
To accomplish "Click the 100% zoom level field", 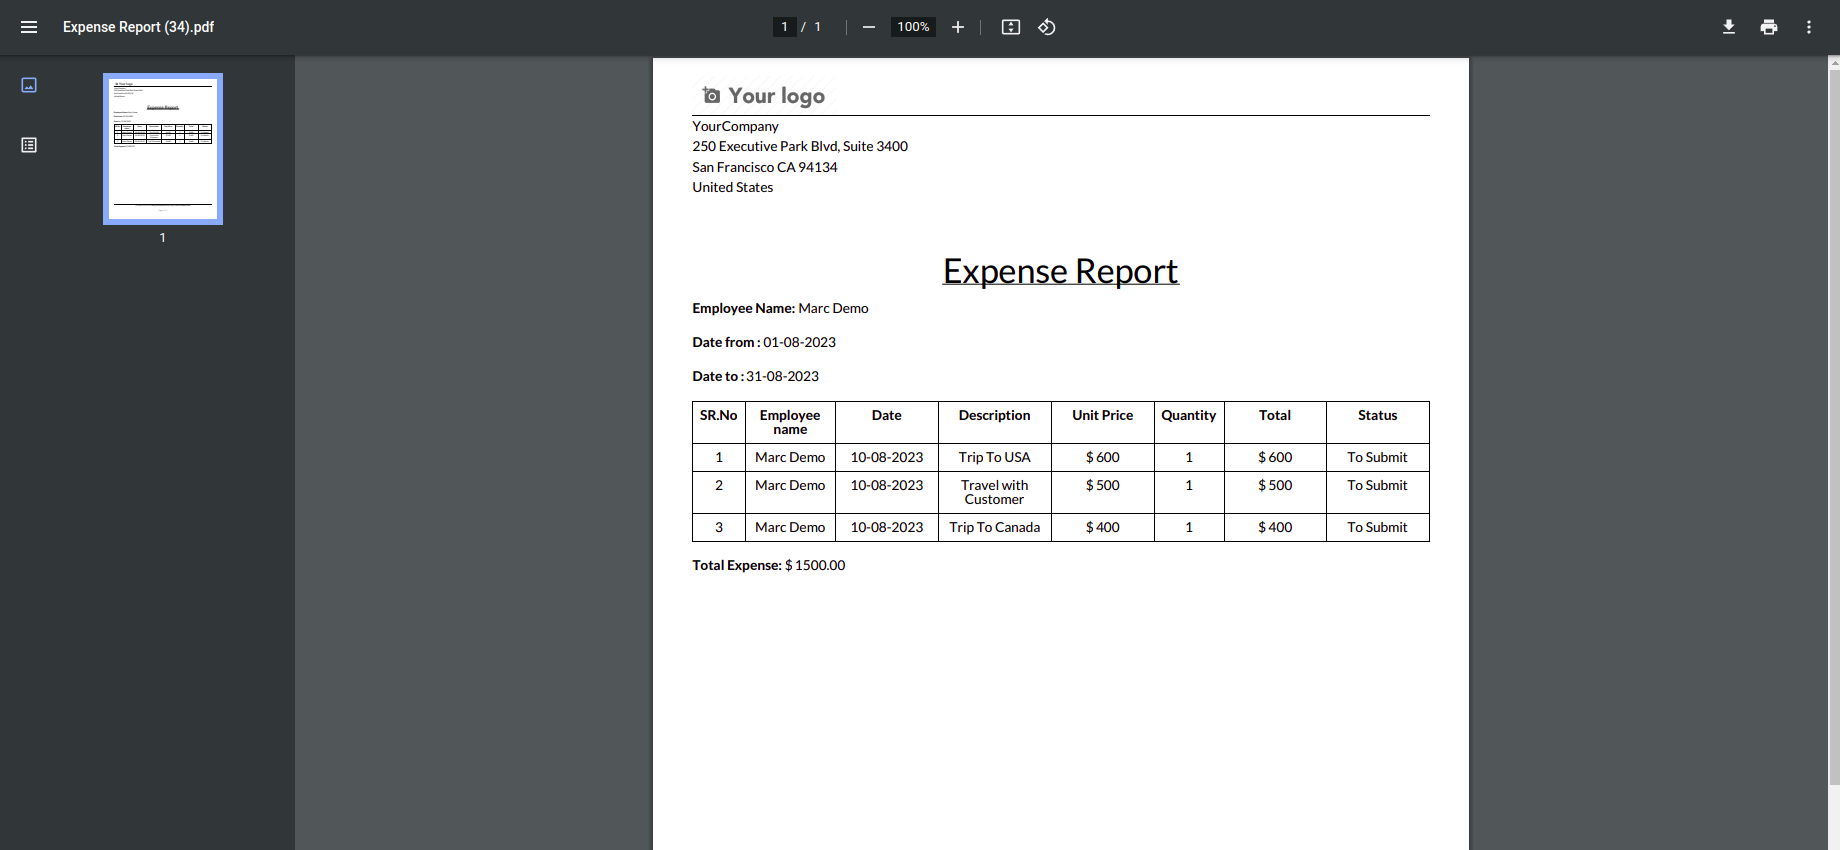I will point(913,27).
